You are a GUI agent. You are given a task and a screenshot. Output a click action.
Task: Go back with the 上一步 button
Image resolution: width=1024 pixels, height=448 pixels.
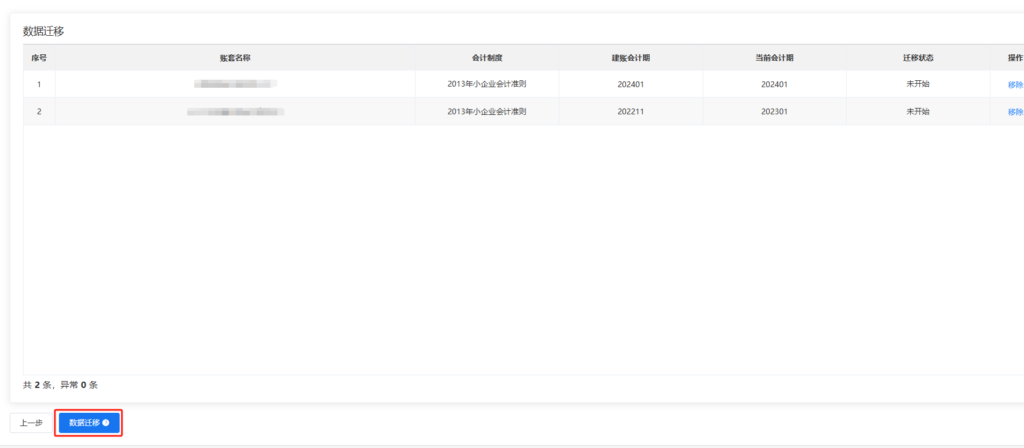tap(31, 423)
